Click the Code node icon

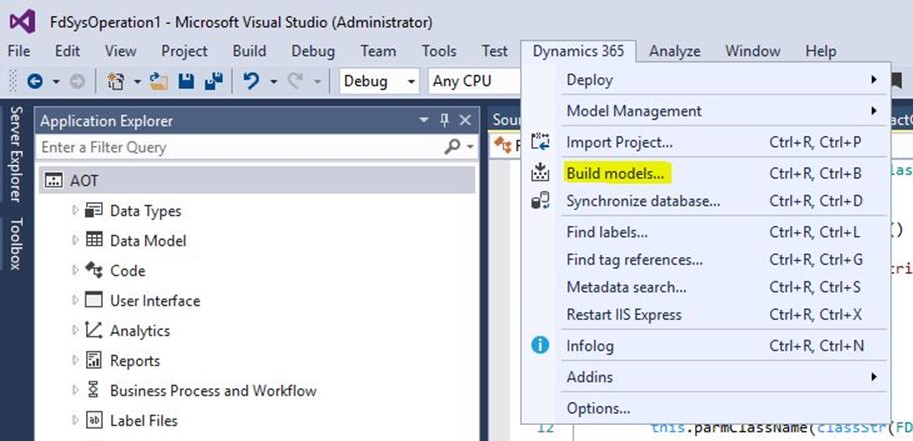(x=93, y=270)
